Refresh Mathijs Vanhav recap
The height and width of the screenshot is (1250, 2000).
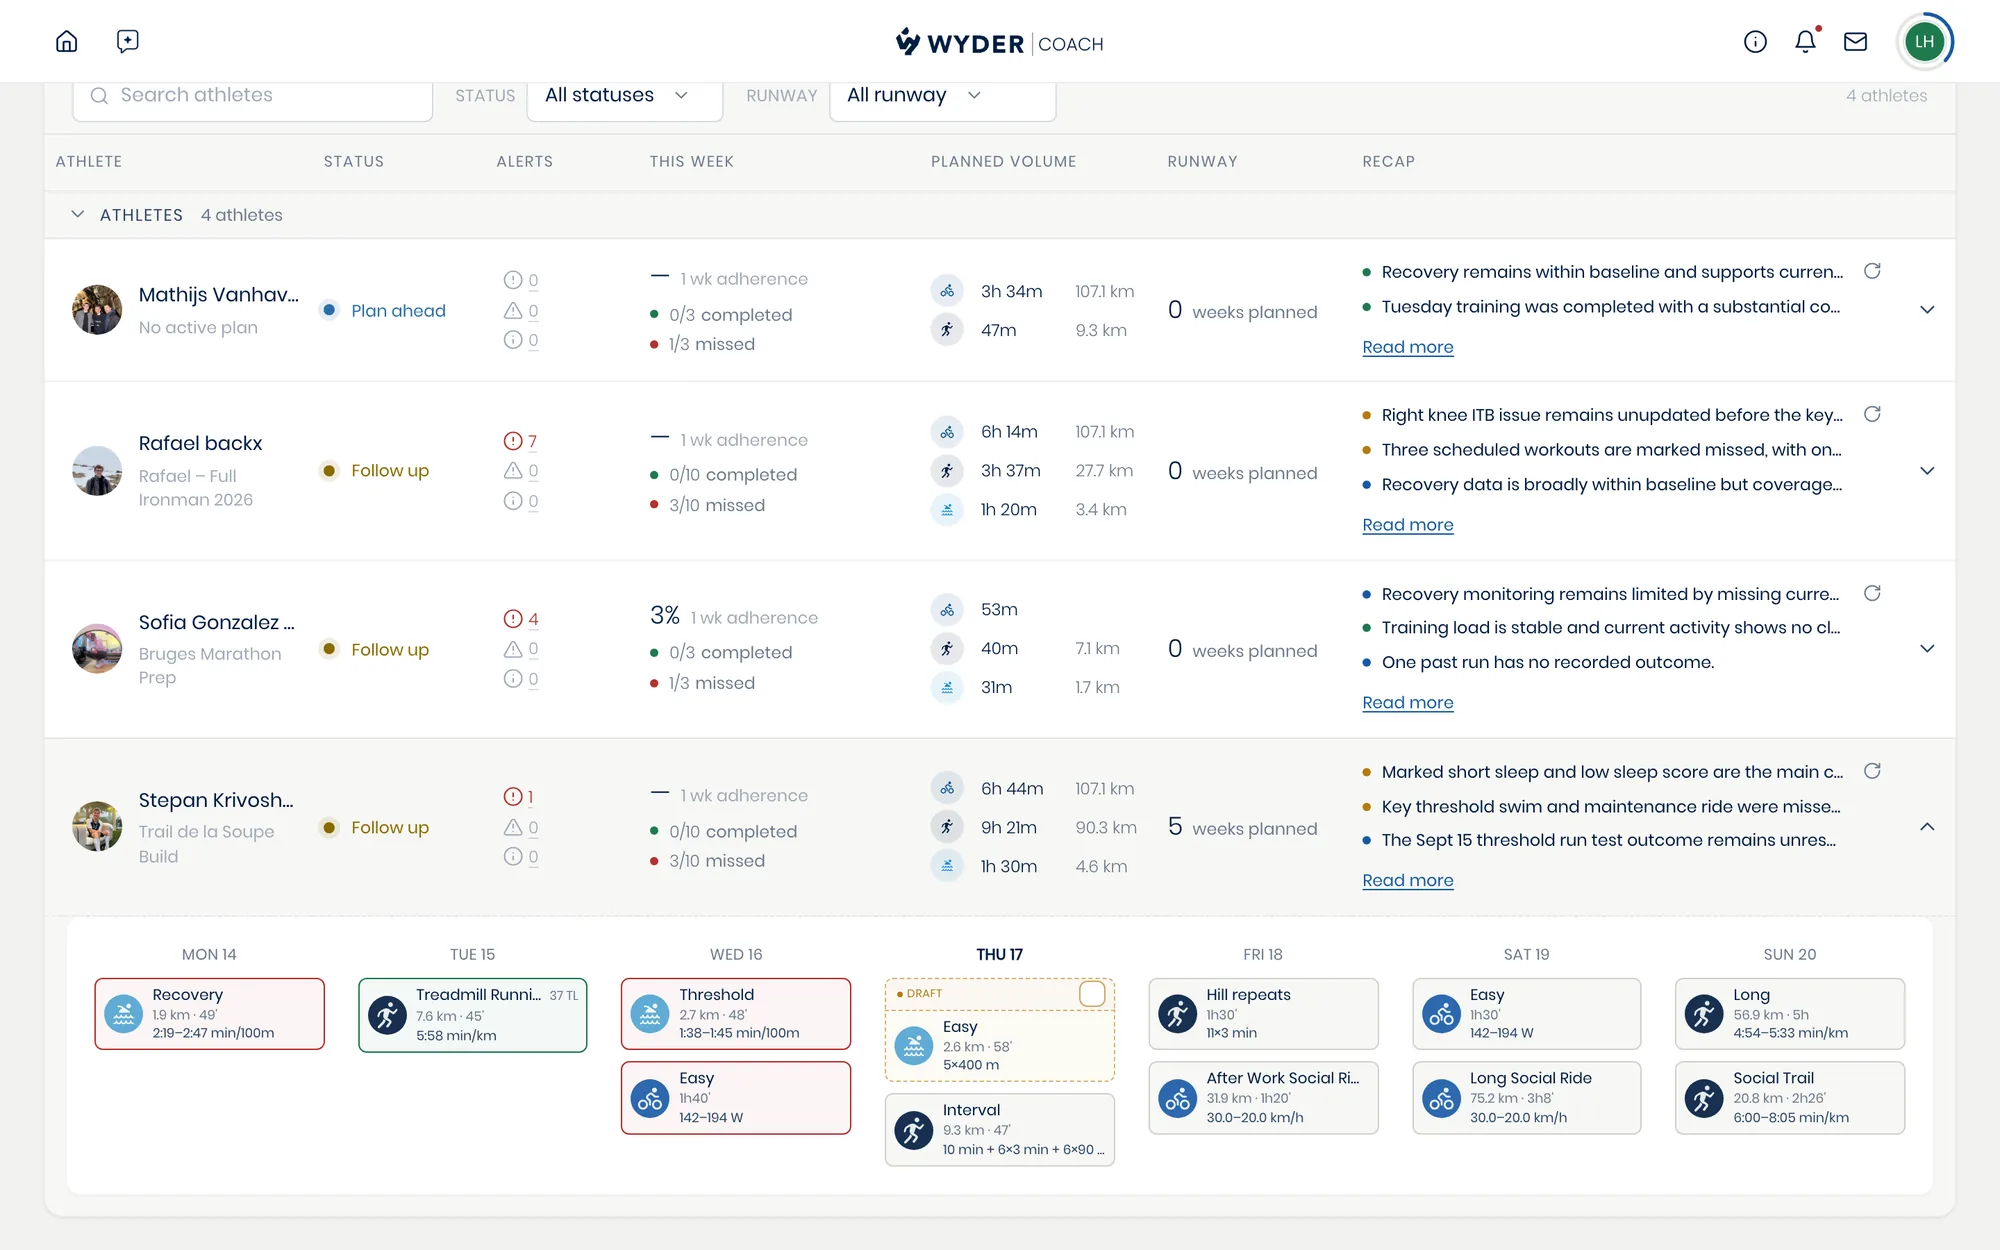coord(1872,271)
